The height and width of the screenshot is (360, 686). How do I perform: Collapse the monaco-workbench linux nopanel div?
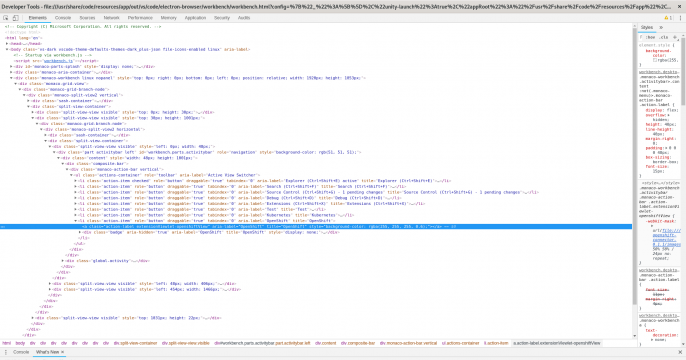(11, 78)
